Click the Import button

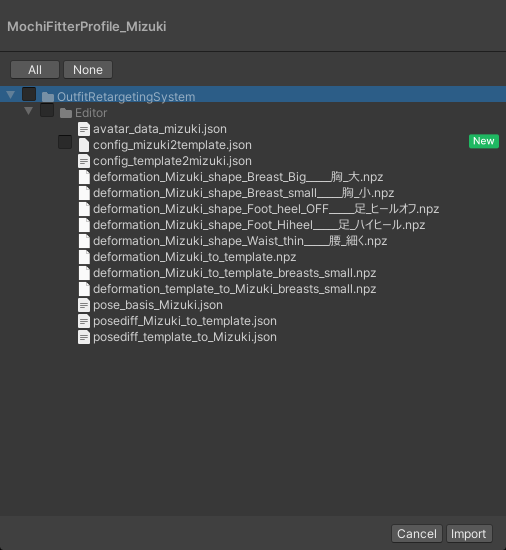point(468,534)
